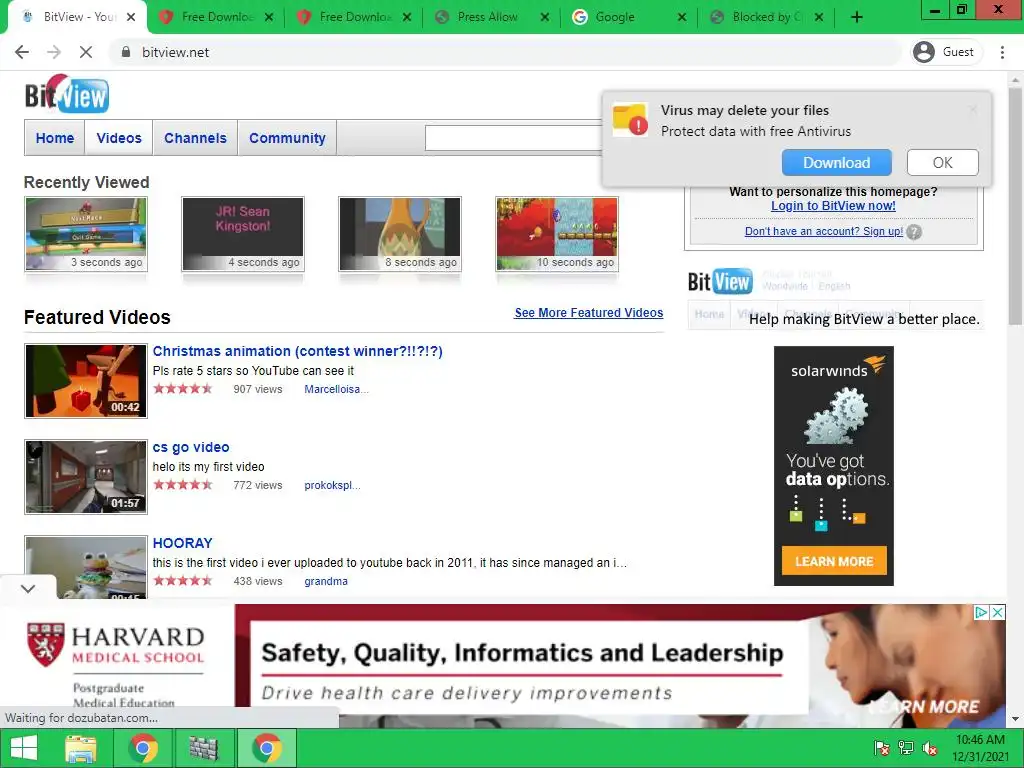Open Christmas animation video title
This screenshot has height=768, width=1024.
pos(298,351)
